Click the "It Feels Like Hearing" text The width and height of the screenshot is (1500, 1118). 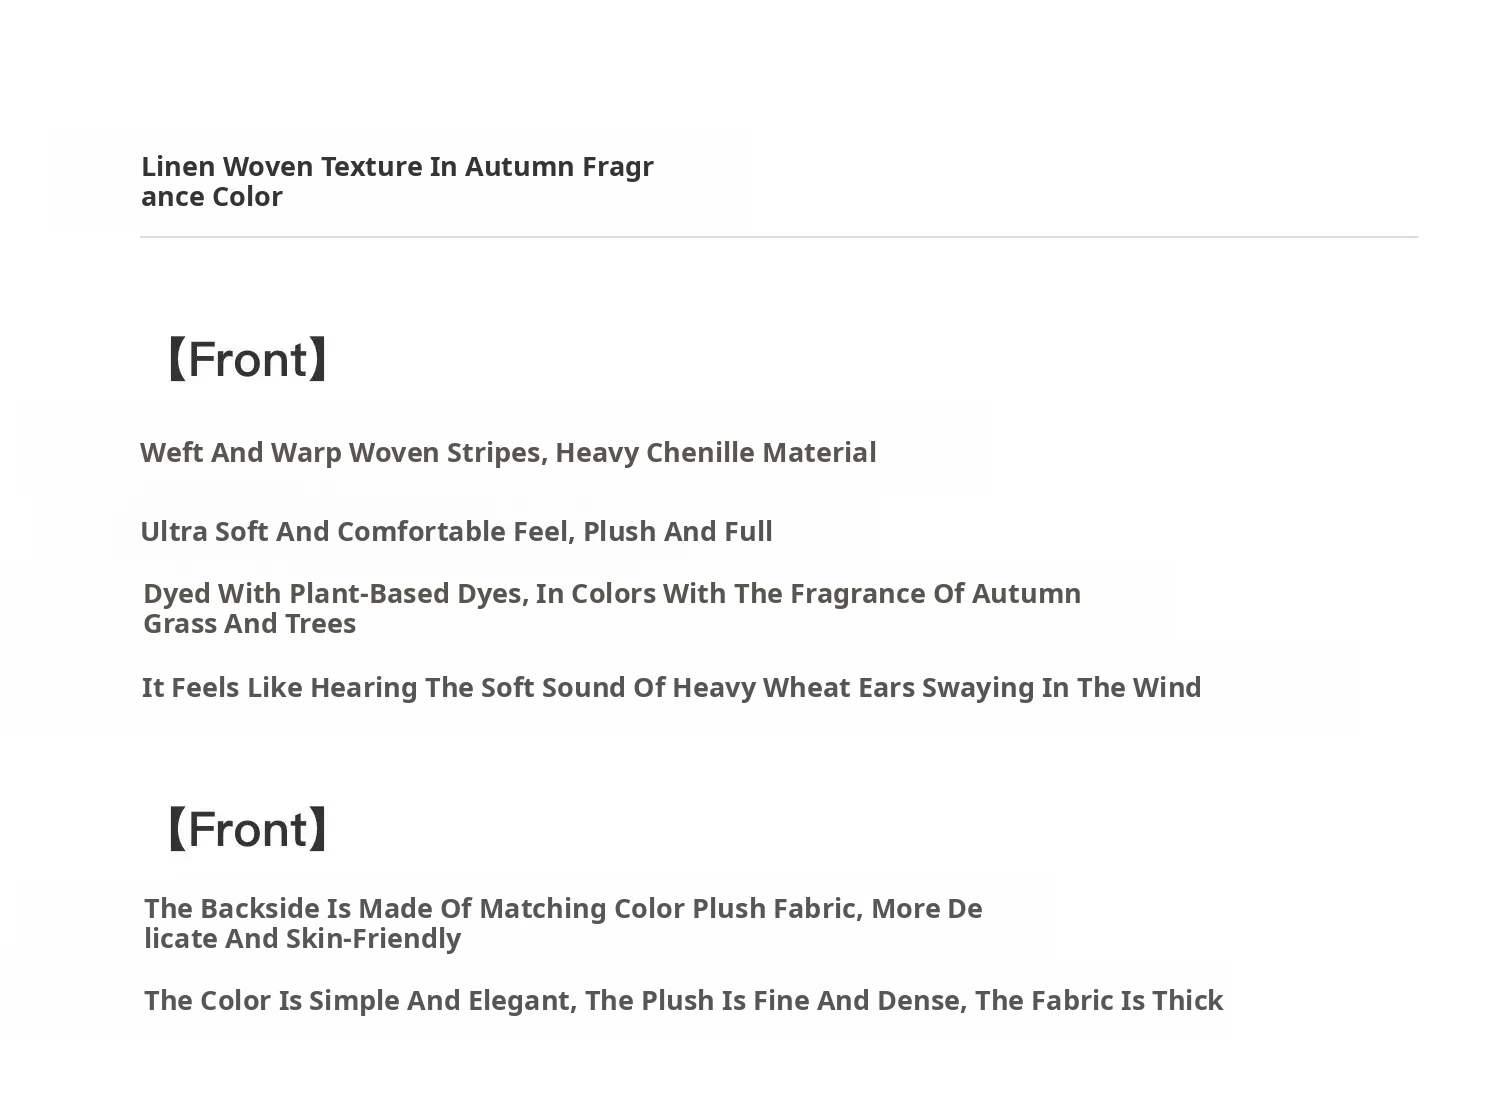coord(279,687)
